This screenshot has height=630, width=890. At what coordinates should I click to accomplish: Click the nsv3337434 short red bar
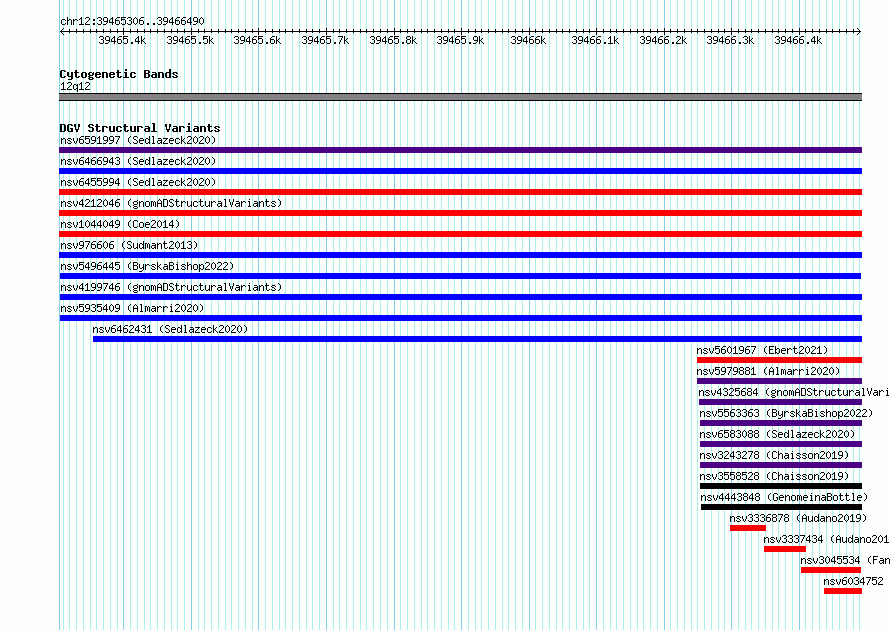pyautogui.click(x=785, y=549)
